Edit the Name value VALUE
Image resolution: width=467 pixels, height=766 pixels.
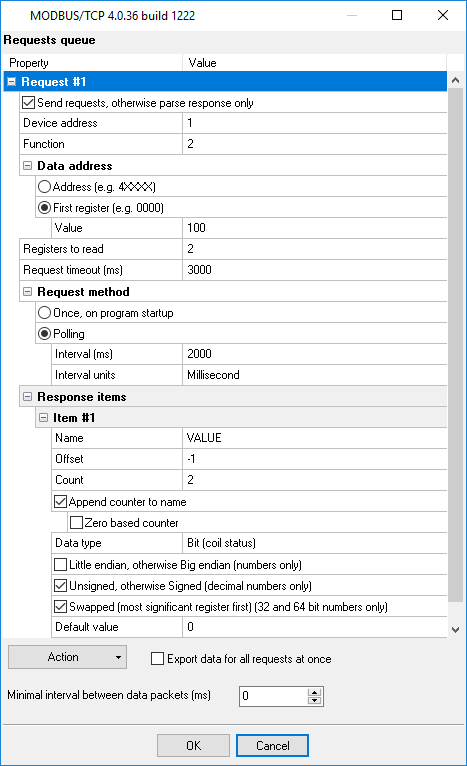coord(315,438)
